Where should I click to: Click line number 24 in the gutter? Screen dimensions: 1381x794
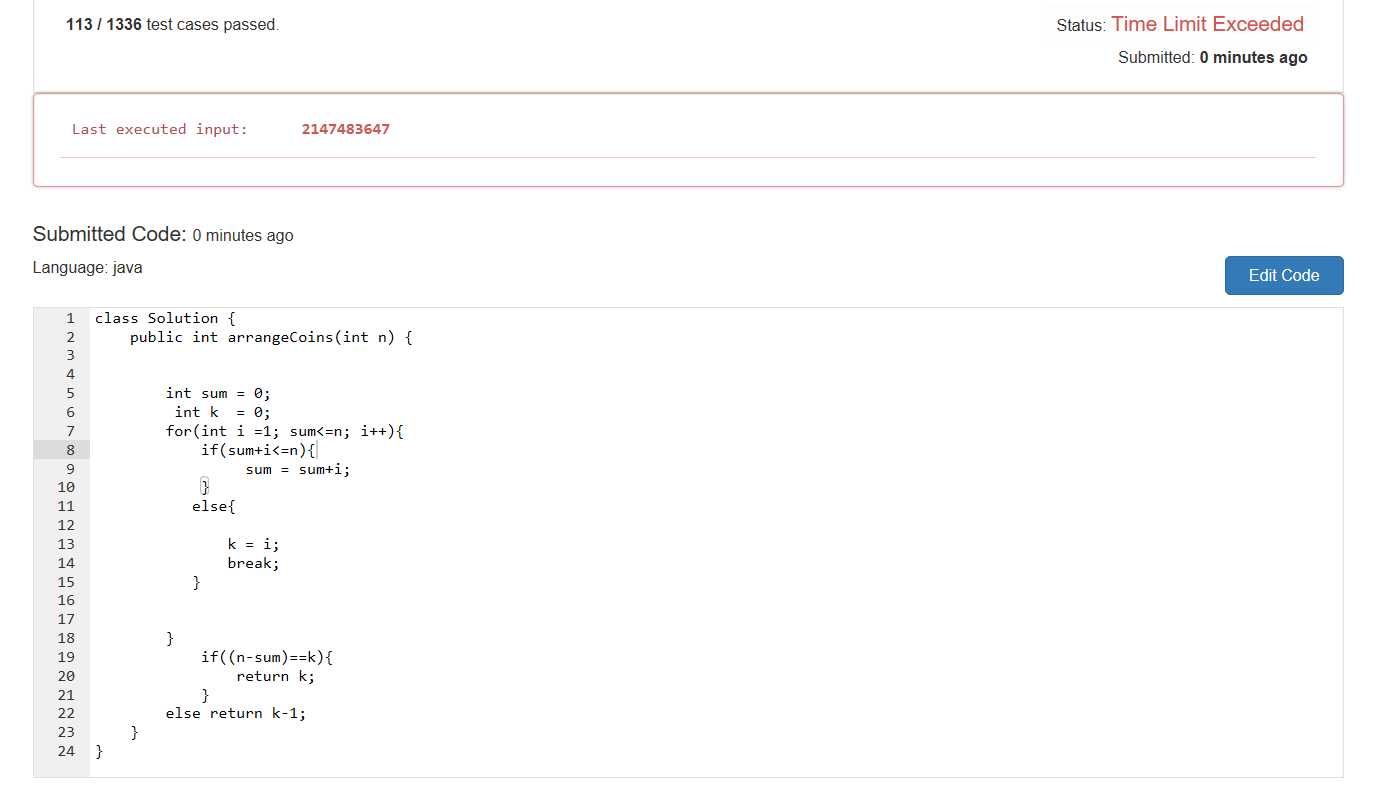click(x=66, y=751)
